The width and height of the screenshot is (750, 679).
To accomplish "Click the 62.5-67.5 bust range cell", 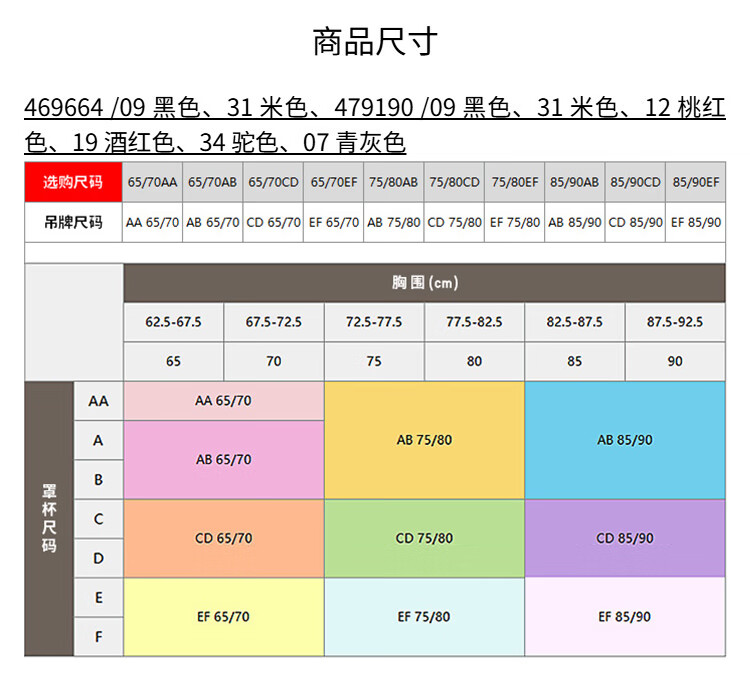I will tap(173, 322).
